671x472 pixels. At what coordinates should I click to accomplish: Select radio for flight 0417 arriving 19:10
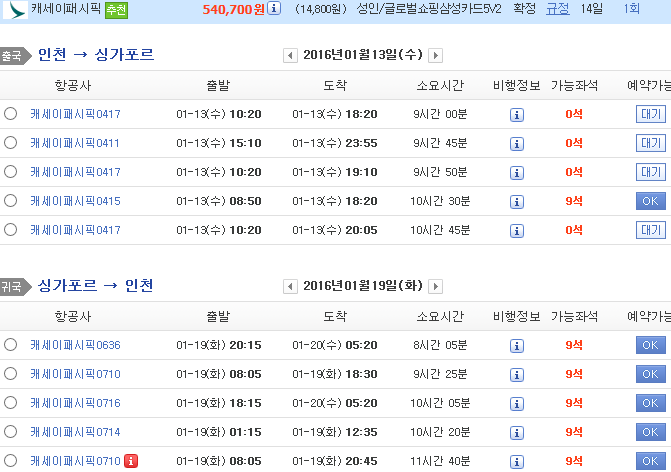[10, 172]
